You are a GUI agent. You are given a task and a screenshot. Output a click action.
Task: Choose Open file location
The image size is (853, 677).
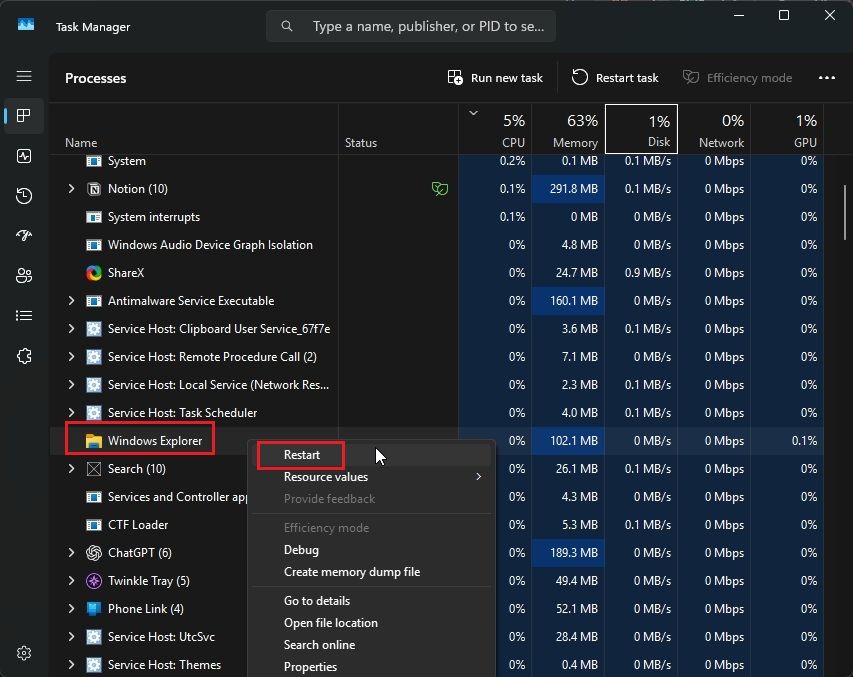(372, 623)
